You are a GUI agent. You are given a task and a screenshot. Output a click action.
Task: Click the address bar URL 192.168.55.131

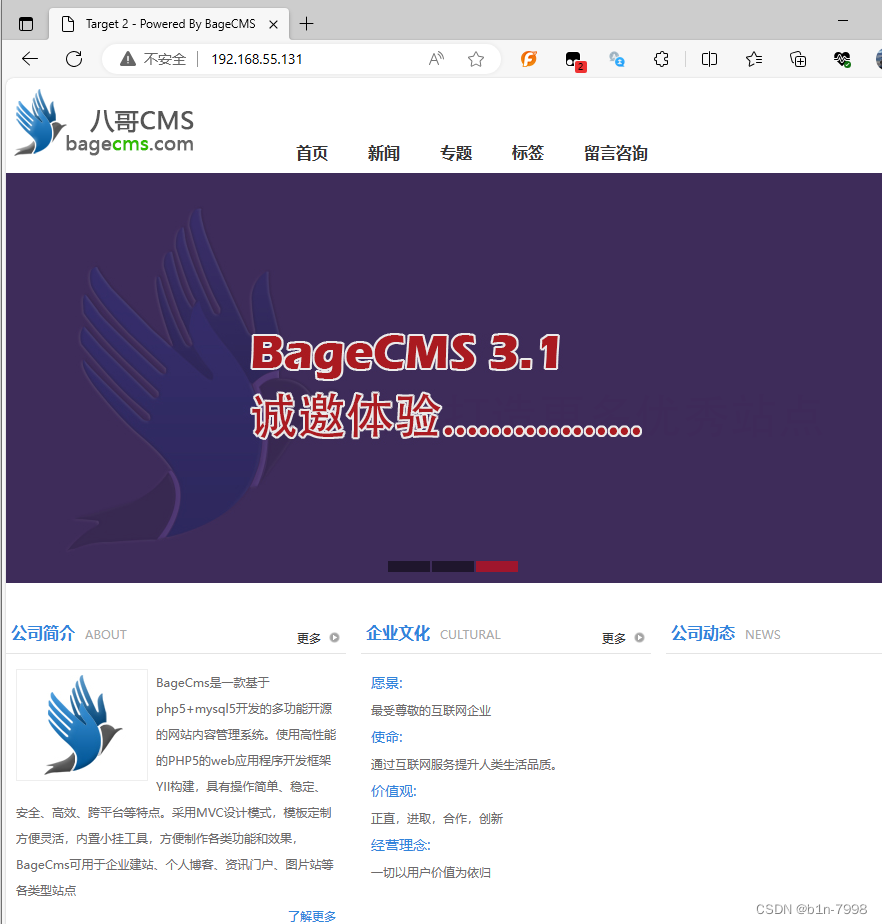257,59
